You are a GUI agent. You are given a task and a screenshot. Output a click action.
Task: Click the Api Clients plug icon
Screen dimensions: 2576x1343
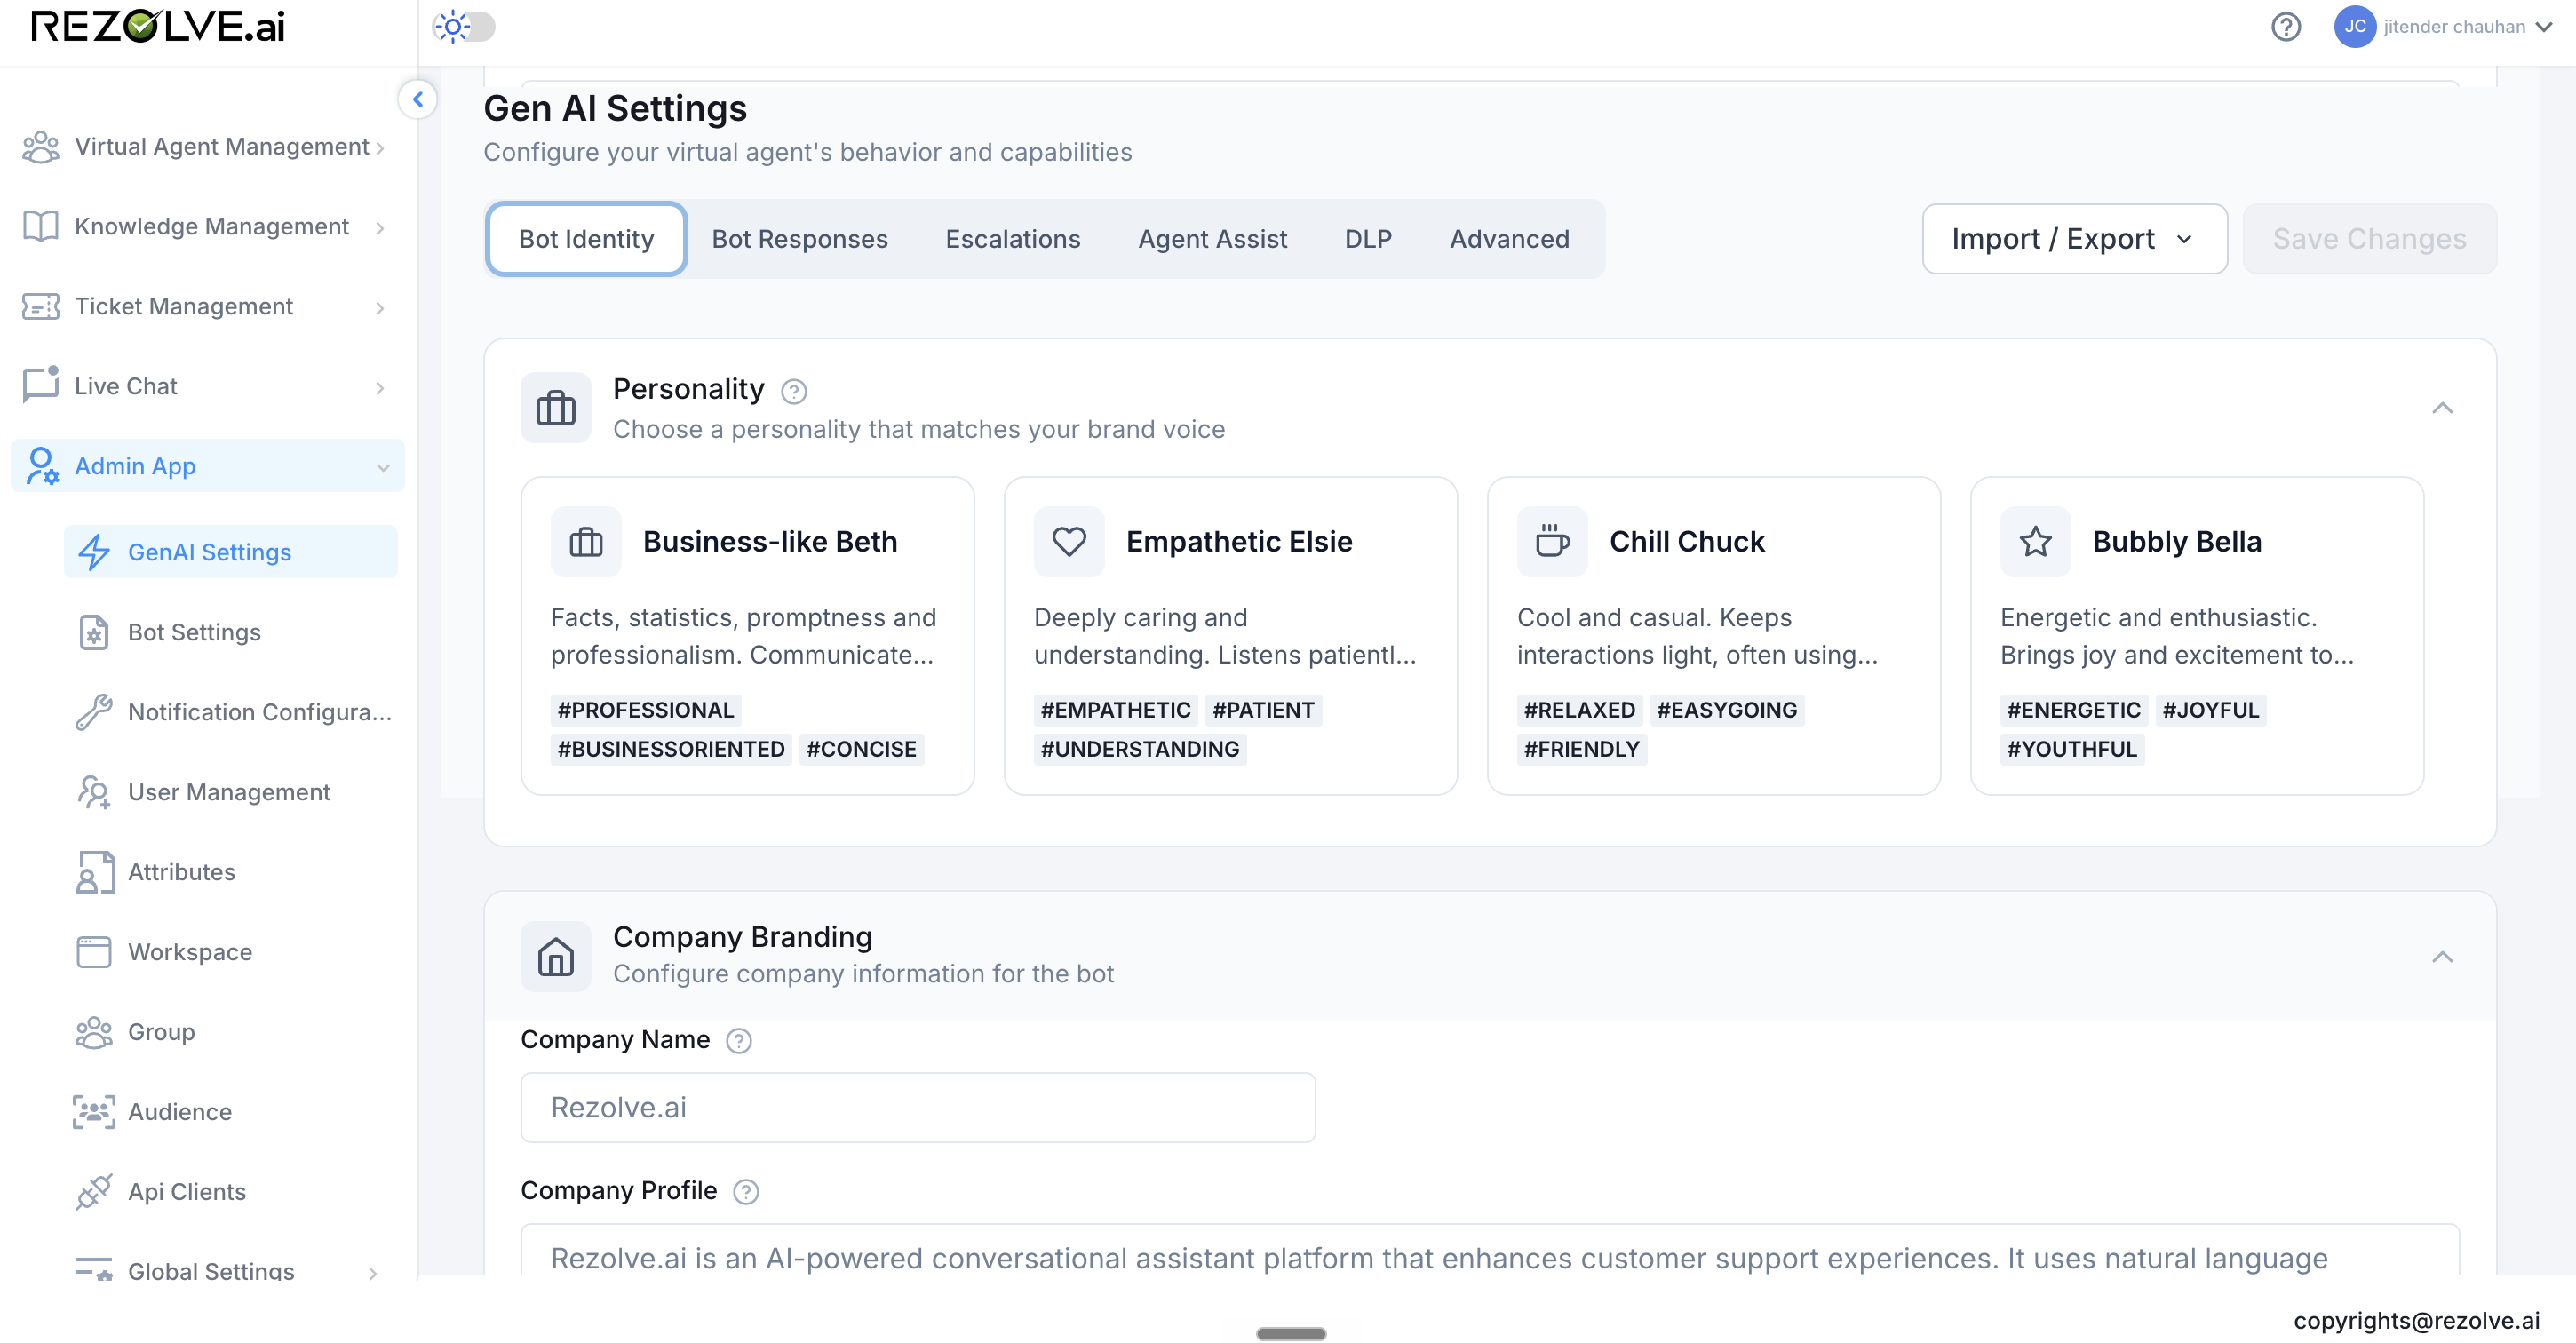94,1192
